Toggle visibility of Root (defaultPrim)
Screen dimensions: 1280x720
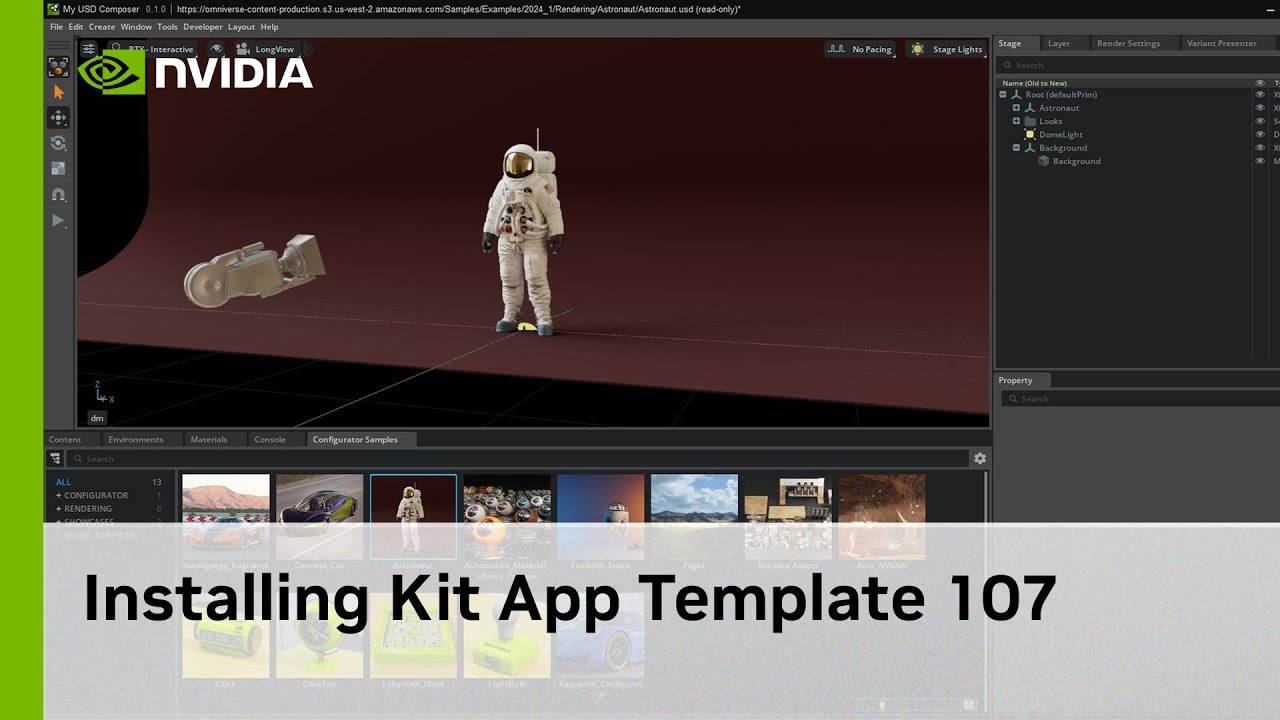(1260, 95)
